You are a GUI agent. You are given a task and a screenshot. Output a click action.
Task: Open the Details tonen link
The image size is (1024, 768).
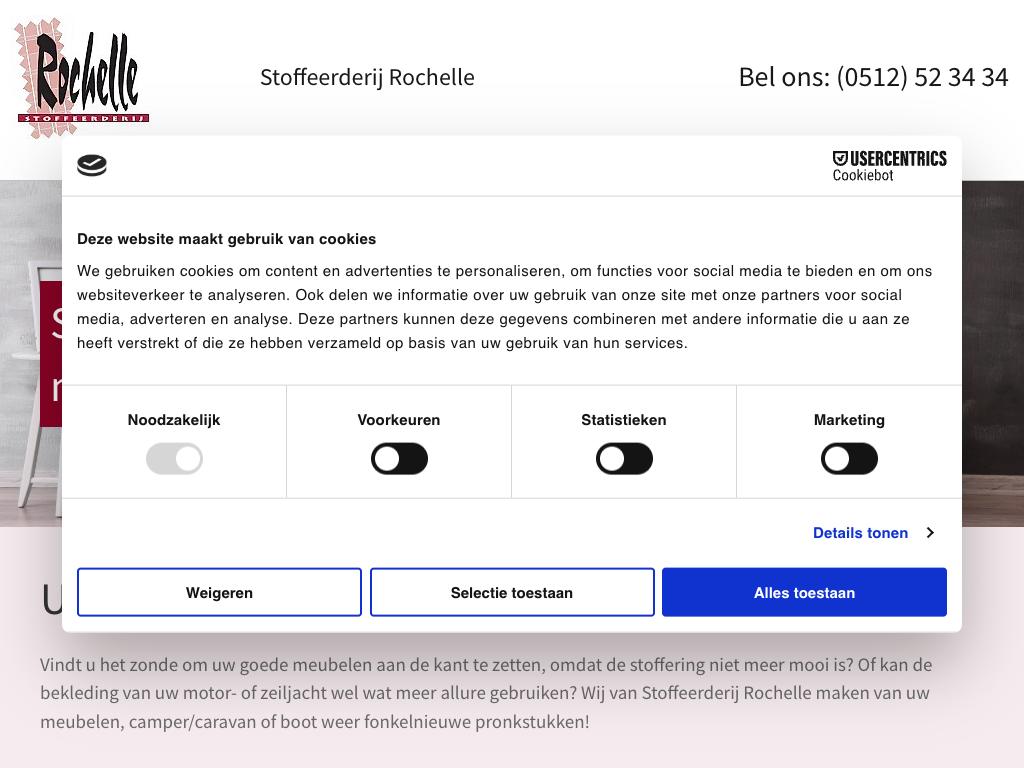(x=860, y=533)
